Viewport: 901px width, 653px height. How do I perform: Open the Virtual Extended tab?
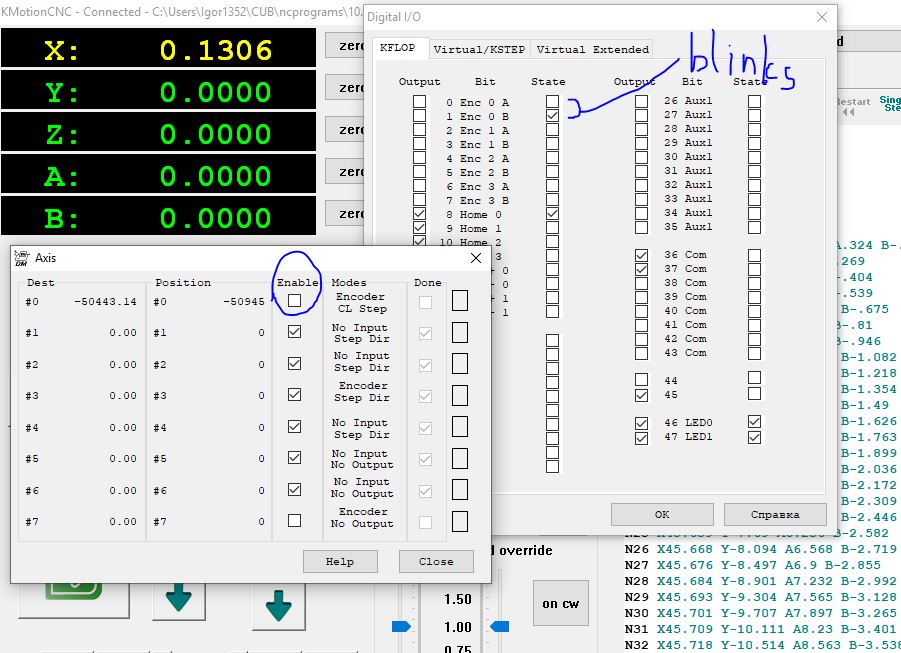point(593,49)
